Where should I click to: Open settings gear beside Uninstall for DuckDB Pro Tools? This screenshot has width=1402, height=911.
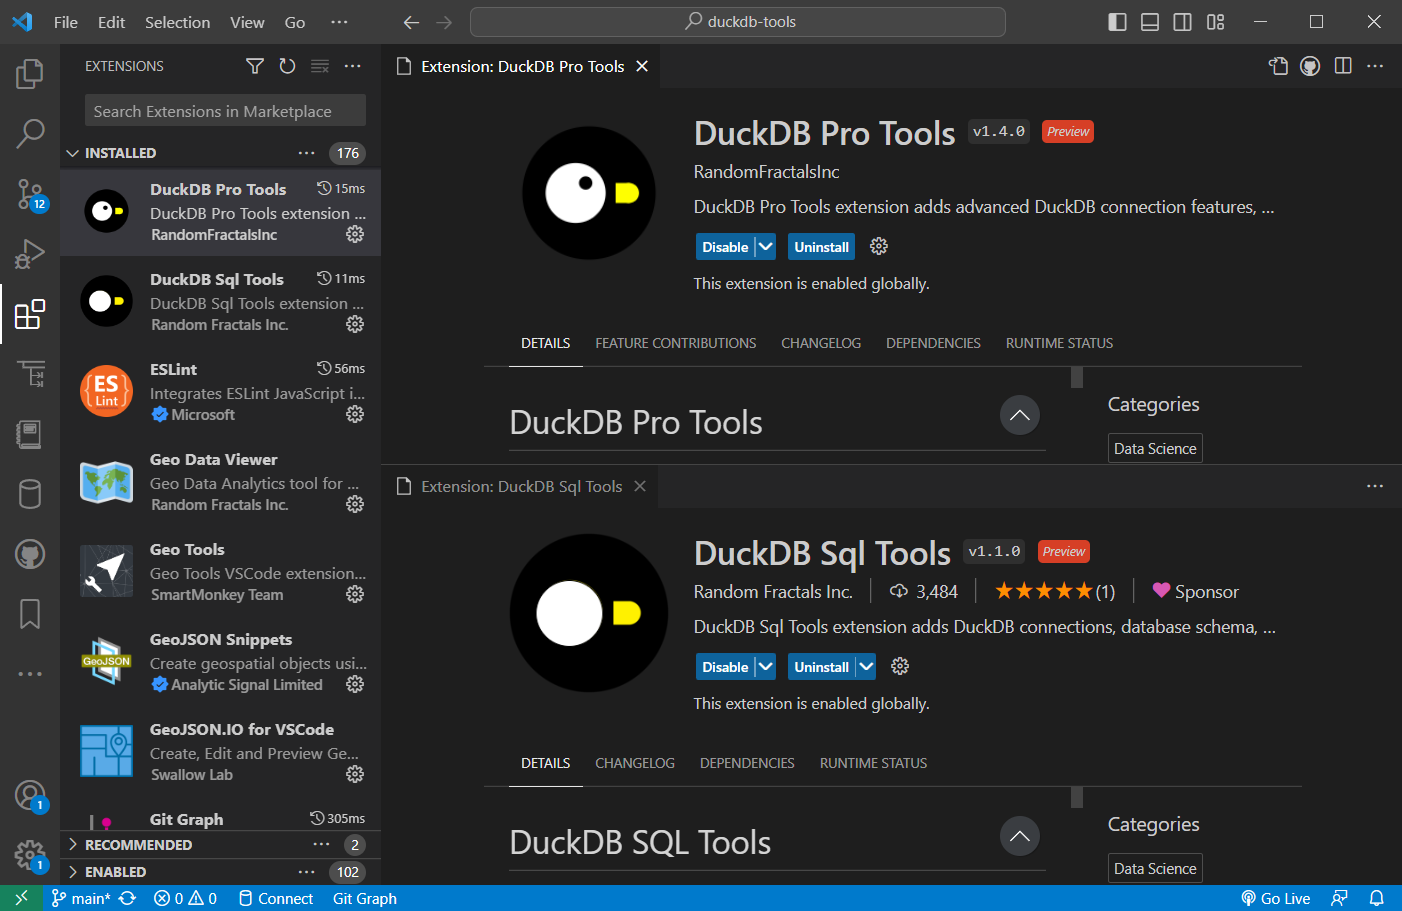pyautogui.click(x=879, y=246)
